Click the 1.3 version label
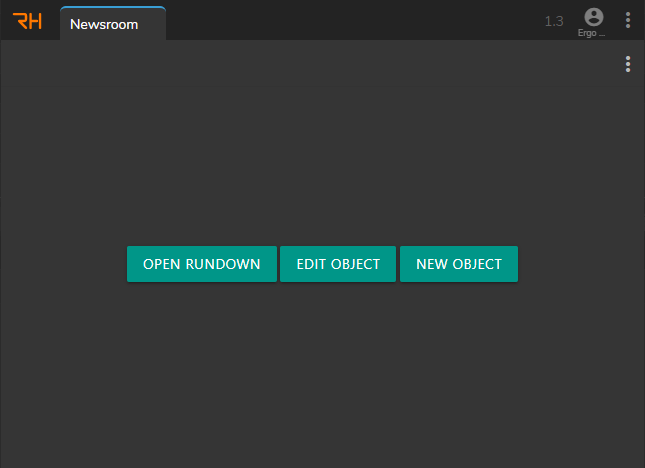The height and width of the screenshot is (468, 645). point(554,21)
